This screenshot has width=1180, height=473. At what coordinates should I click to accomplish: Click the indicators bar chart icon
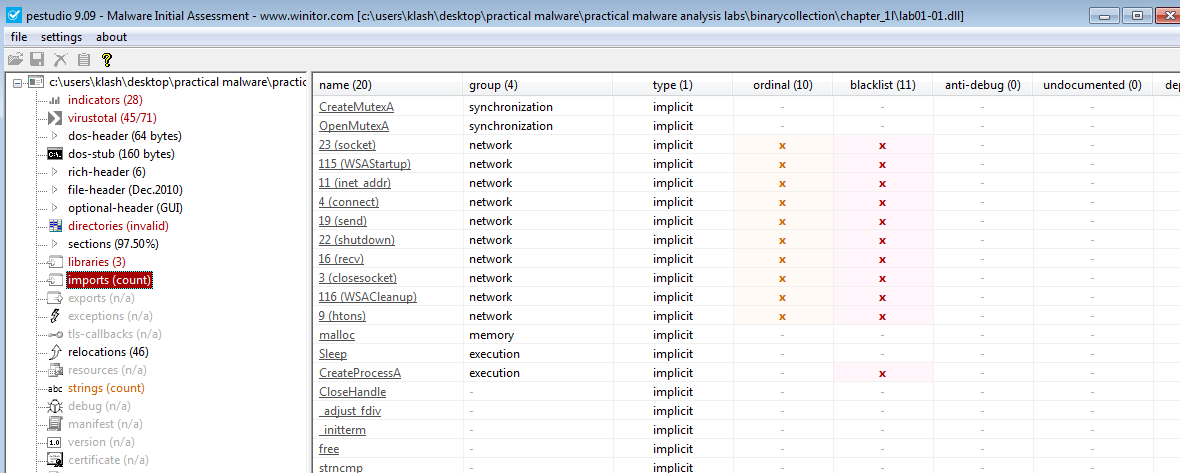pyautogui.click(x=54, y=100)
